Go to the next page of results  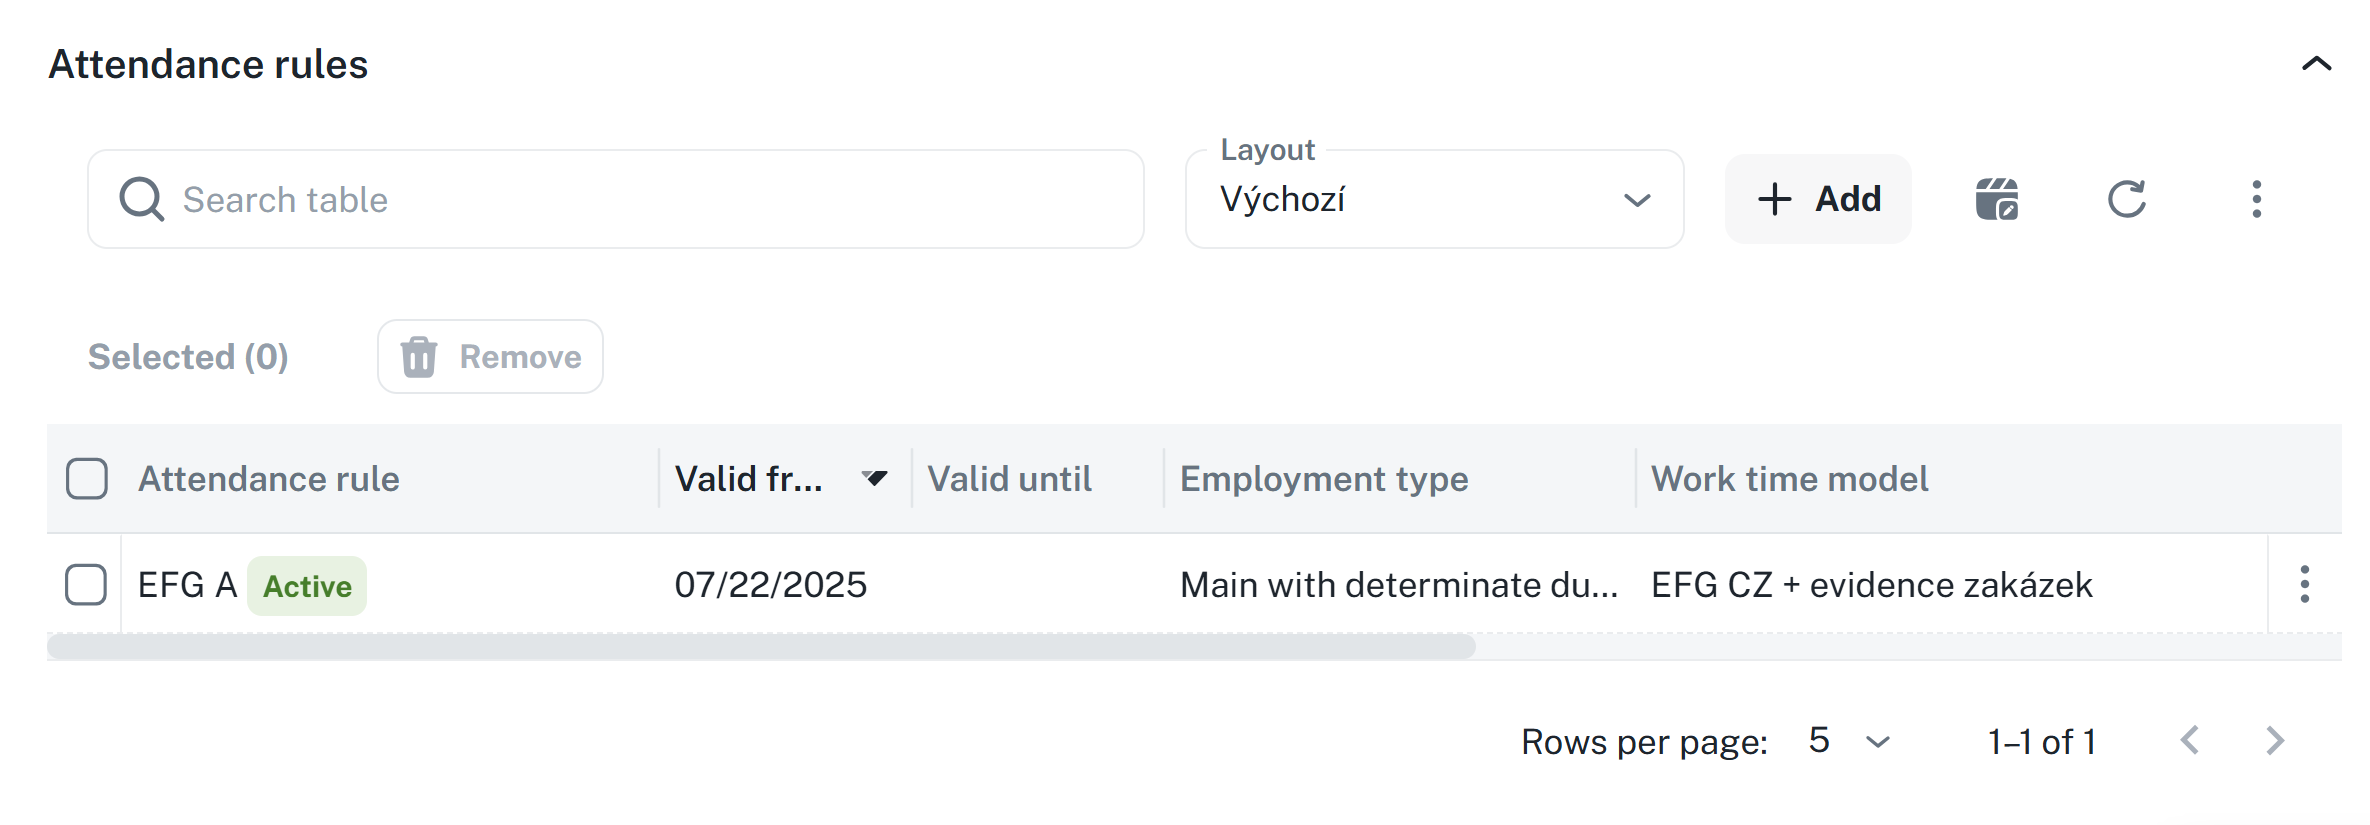point(2275,741)
